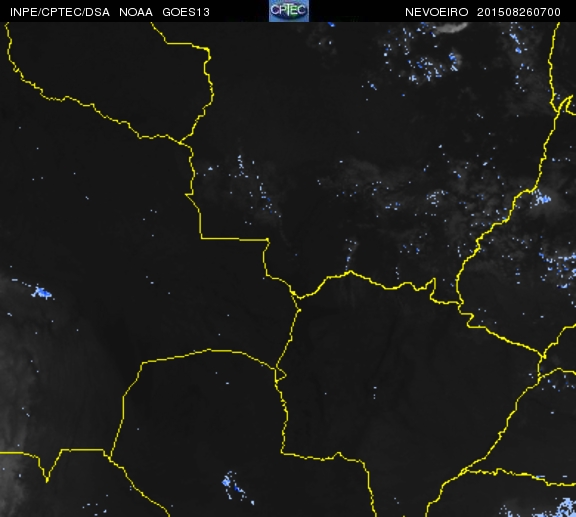Screen dimensions: 576x517
Task: Click the border junction closing the upper-left region
Action: tap(181, 142)
